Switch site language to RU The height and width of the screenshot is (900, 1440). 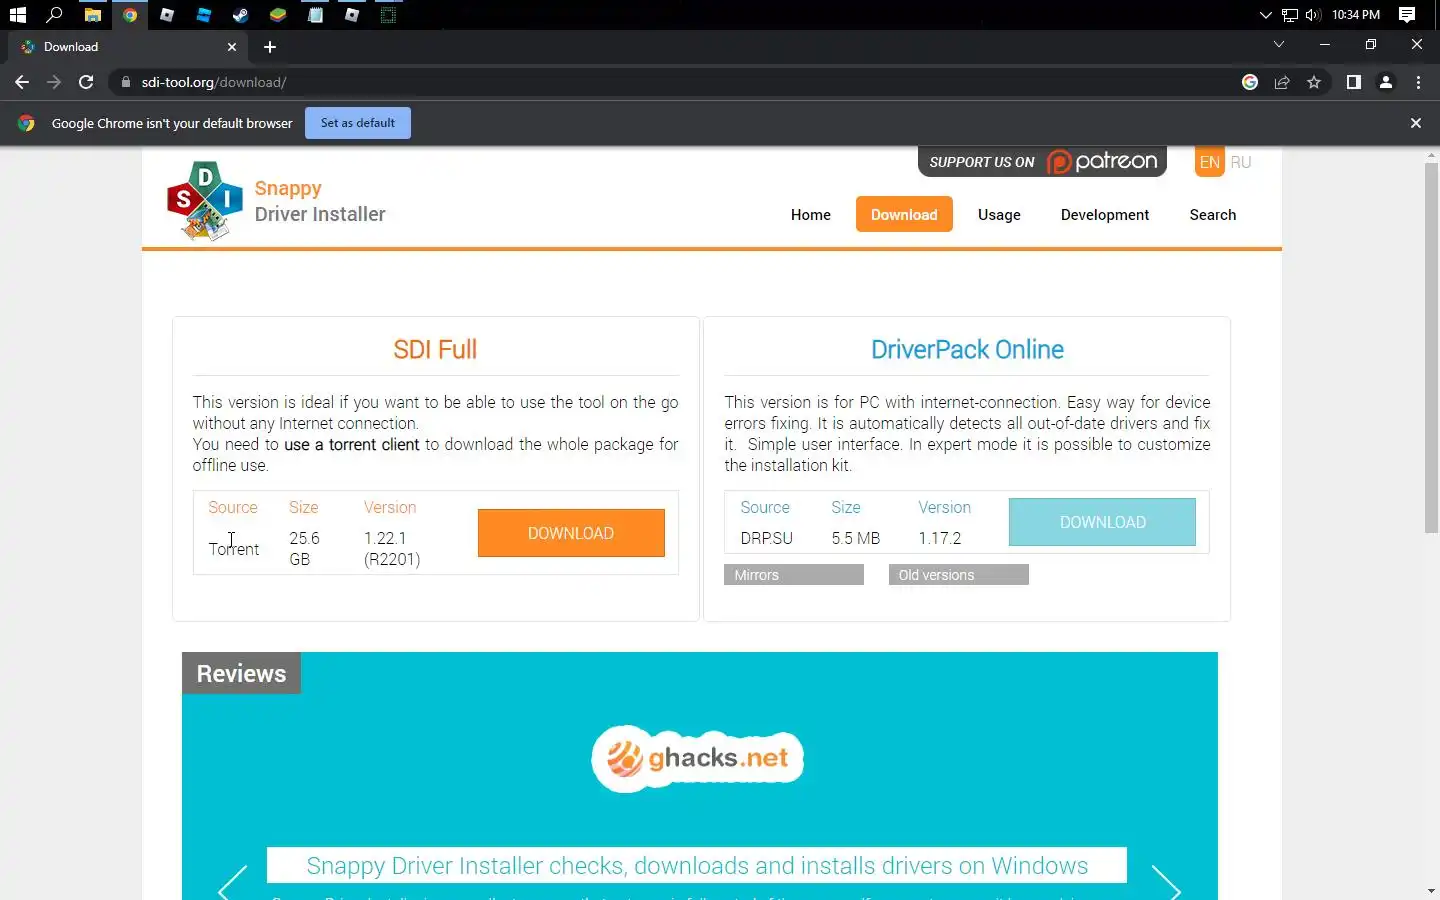click(1241, 162)
